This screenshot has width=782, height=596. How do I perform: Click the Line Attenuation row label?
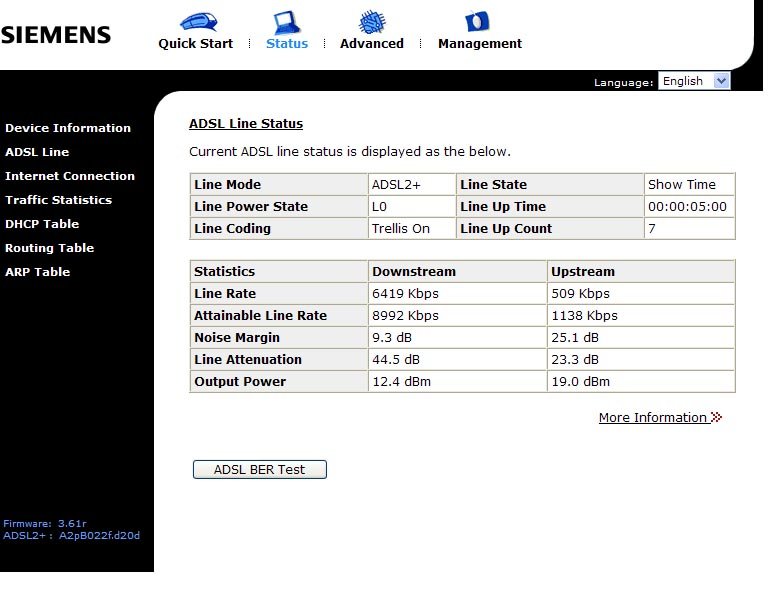248,360
